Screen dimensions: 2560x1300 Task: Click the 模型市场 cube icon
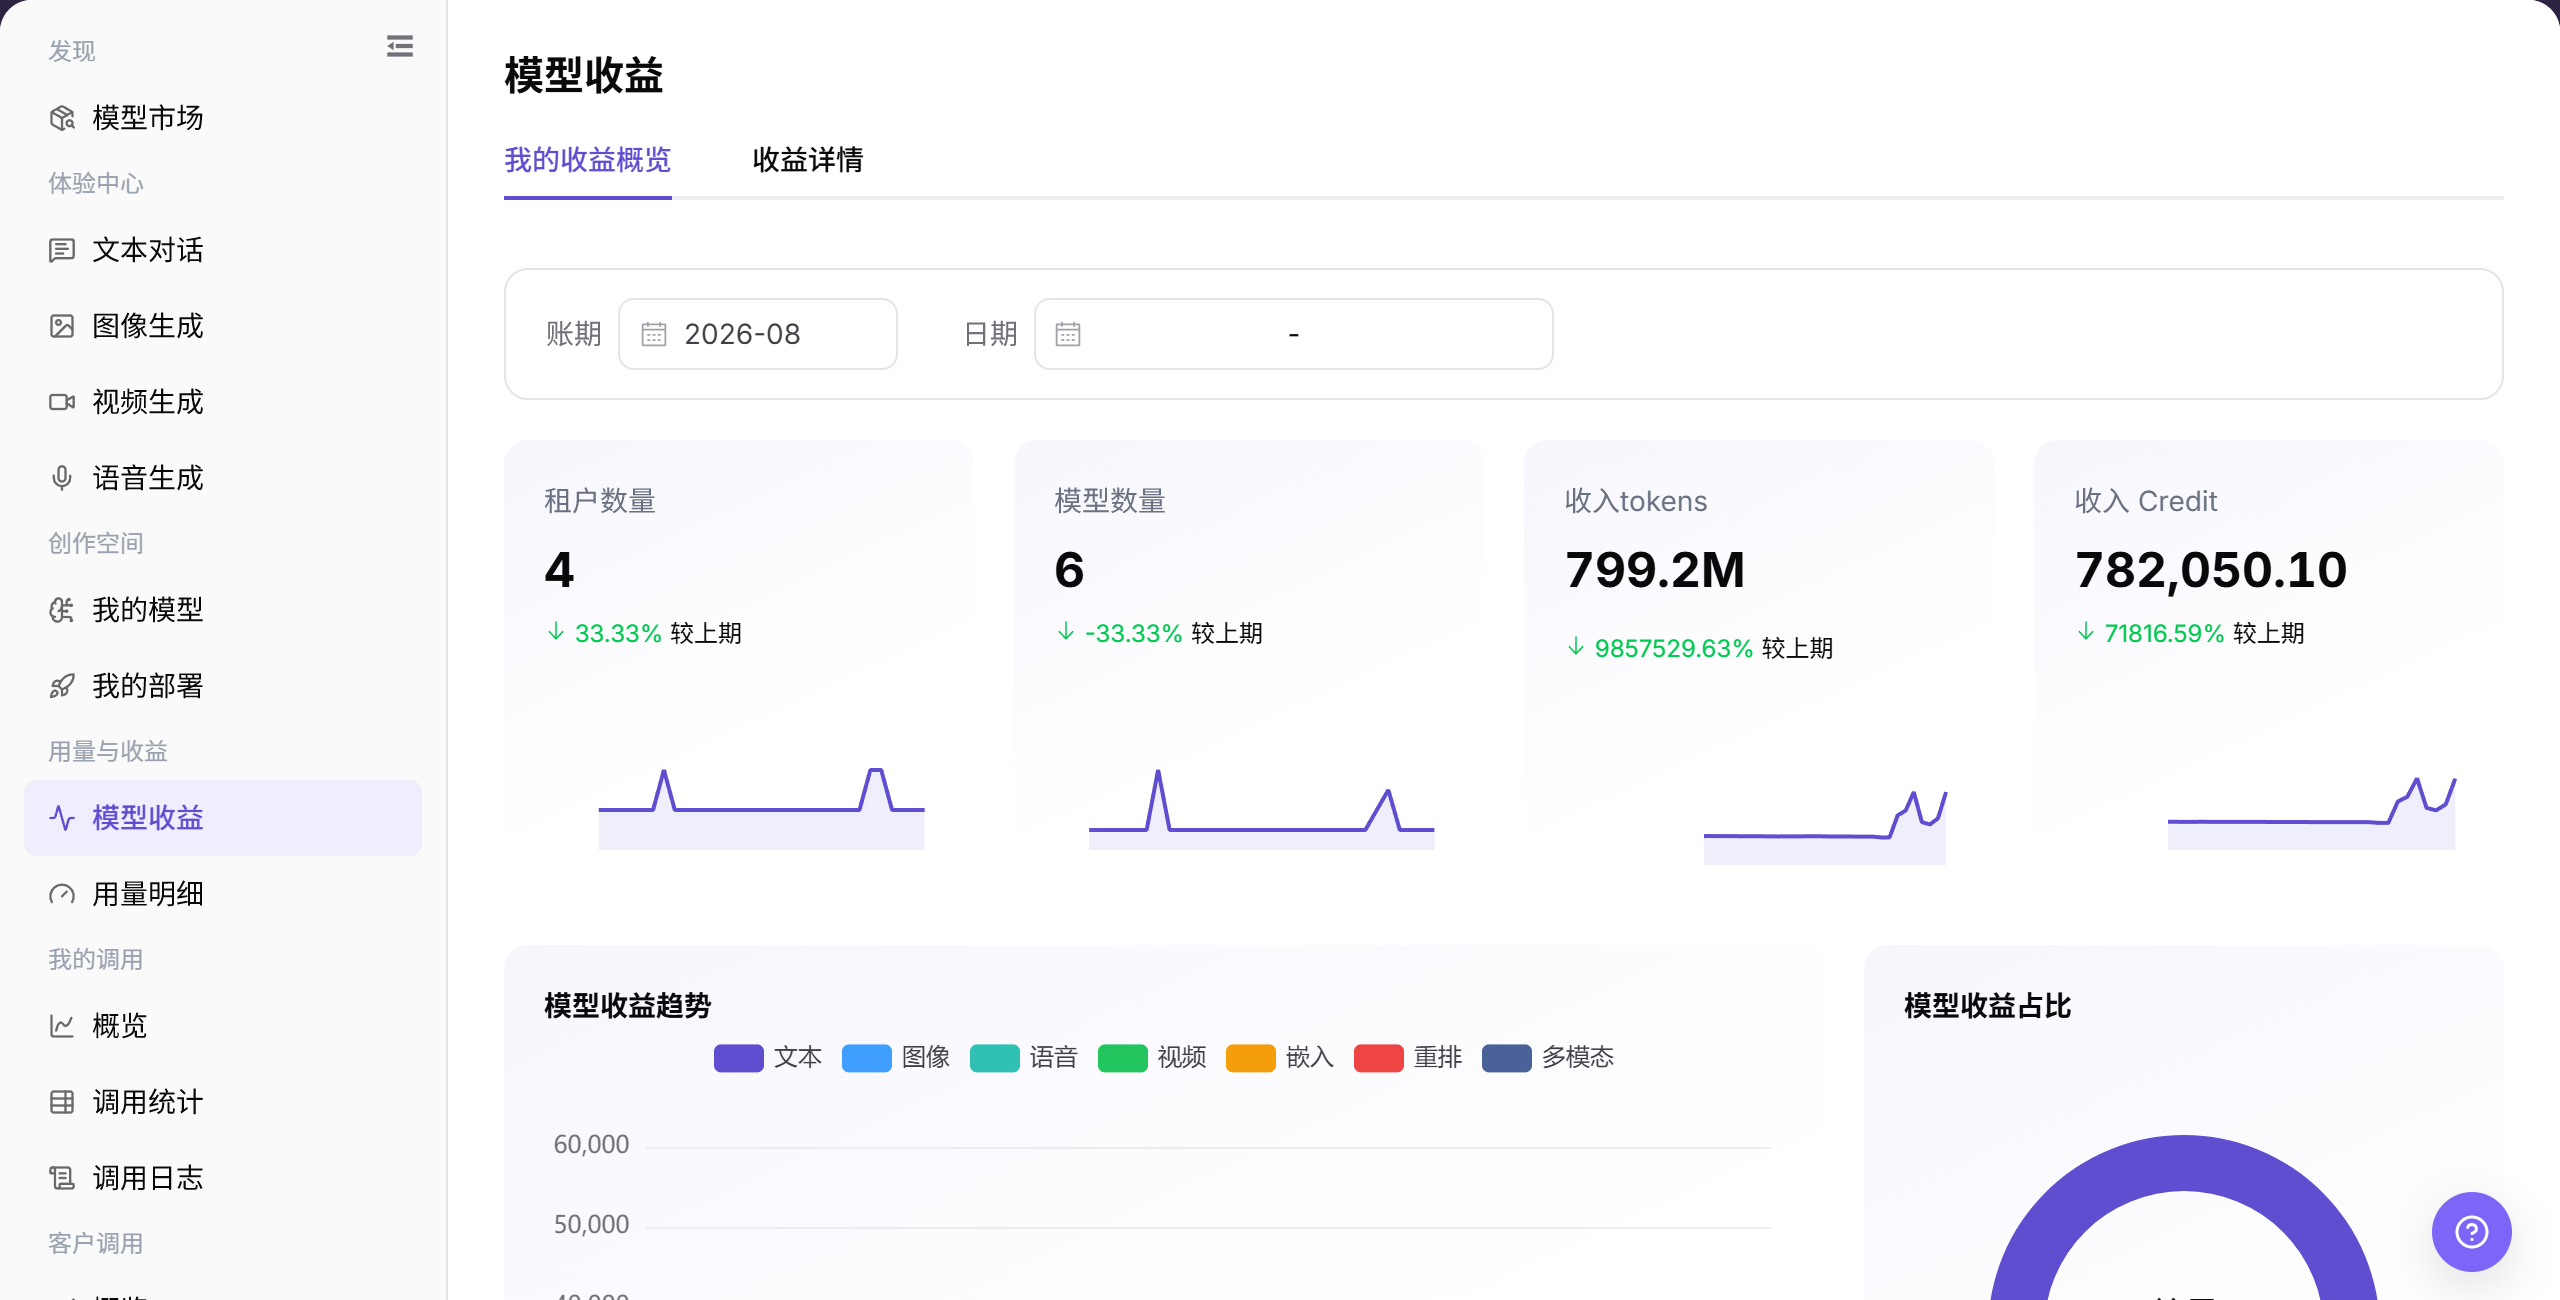coord(62,118)
